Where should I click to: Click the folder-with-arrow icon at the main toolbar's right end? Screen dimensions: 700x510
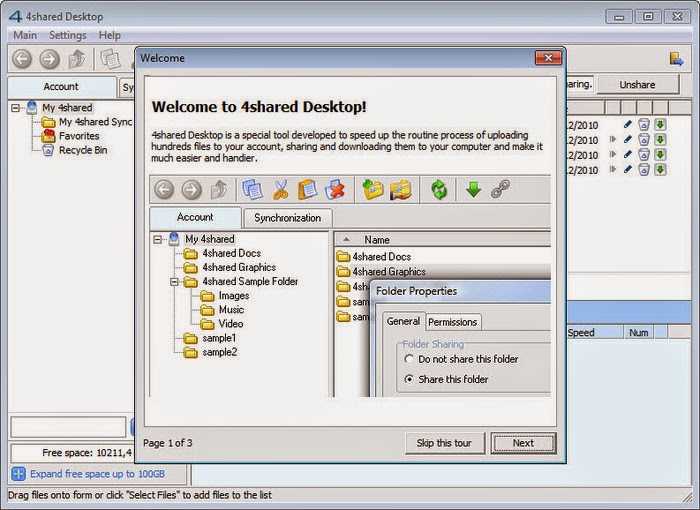point(676,59)
